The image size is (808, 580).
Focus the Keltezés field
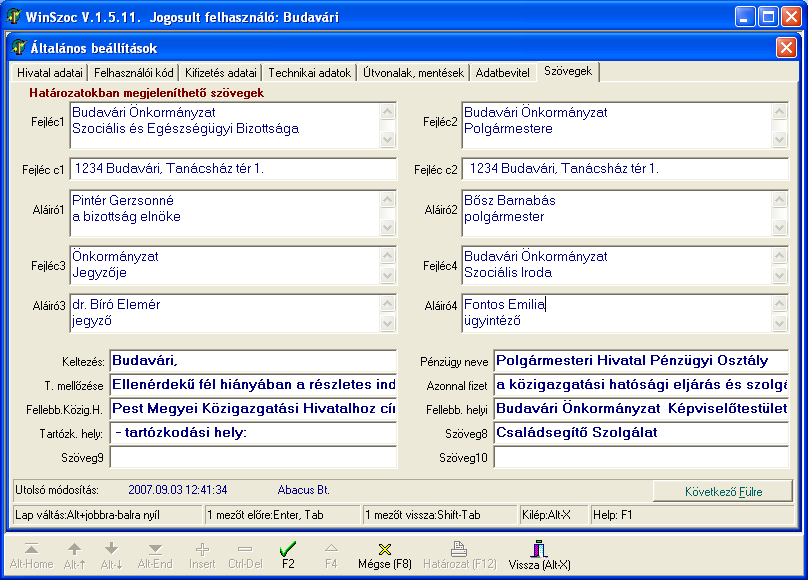pyautogui.click(x=253, y=361)
